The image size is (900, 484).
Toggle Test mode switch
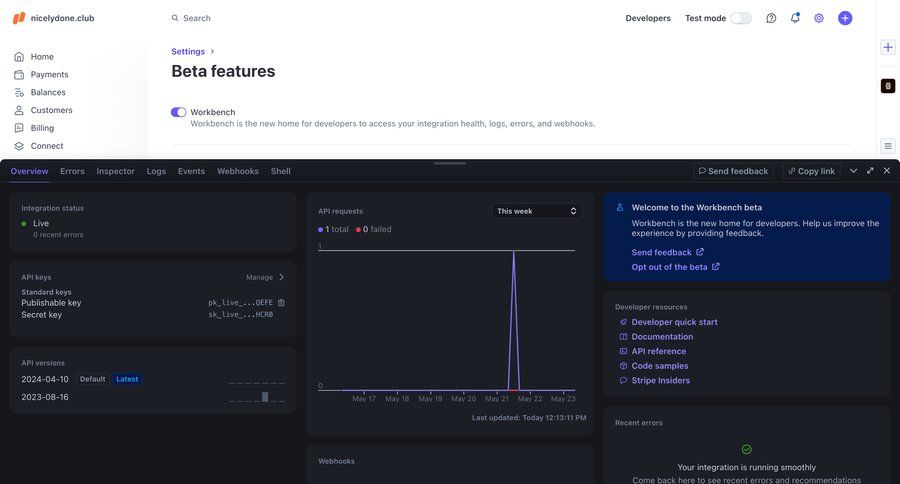740,18
